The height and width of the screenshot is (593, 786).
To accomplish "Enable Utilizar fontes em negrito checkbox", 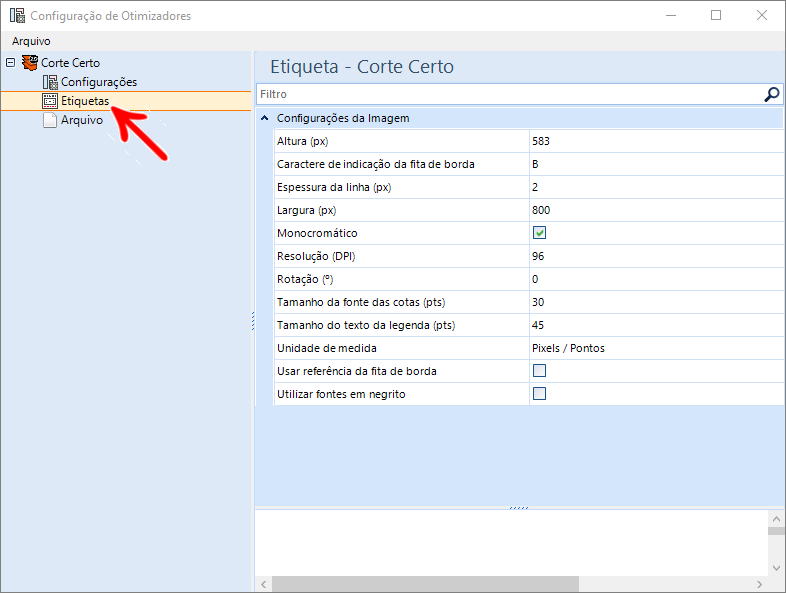I will pyautogui.click(x=539, y=394).
